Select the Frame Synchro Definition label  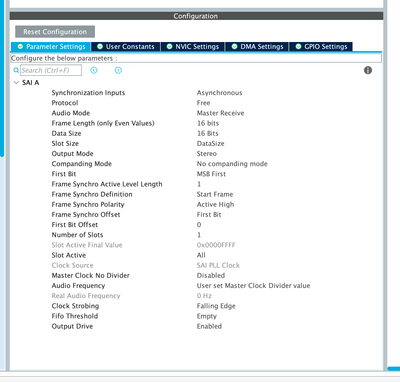pyautogui.click(x=92, y=194)
